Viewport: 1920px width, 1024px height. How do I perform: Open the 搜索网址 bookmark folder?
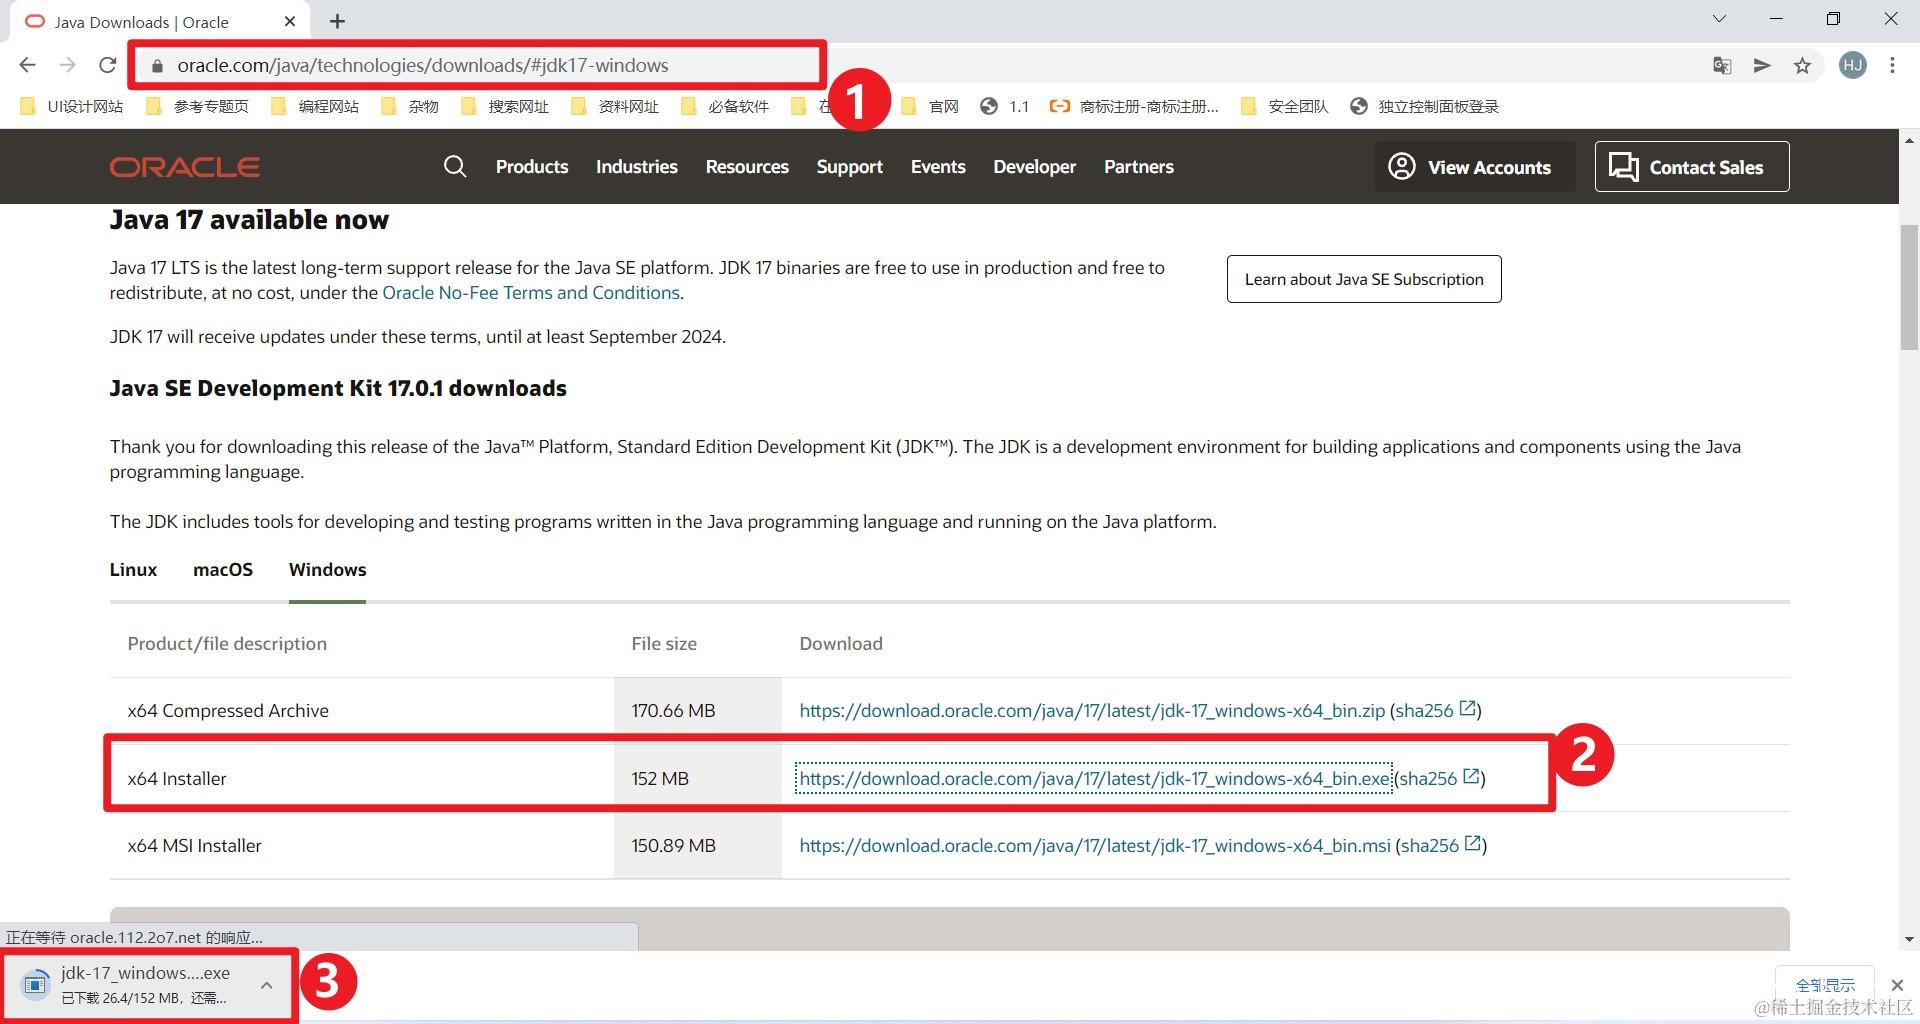(505, 106)
